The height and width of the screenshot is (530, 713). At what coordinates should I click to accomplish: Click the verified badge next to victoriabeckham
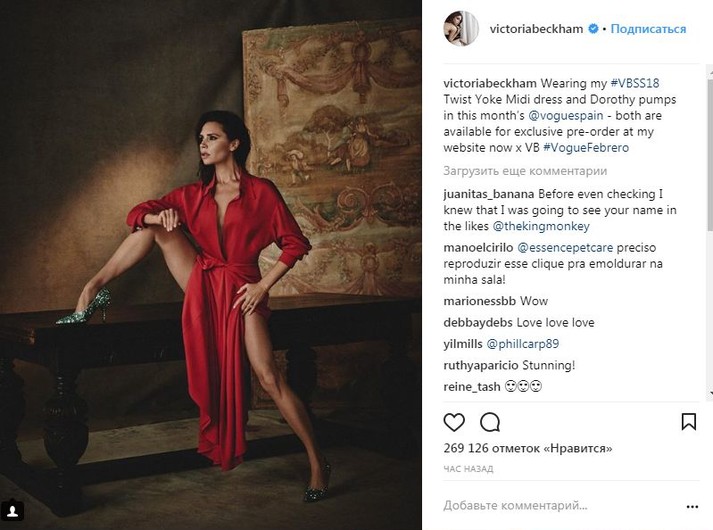click(593, 29)
